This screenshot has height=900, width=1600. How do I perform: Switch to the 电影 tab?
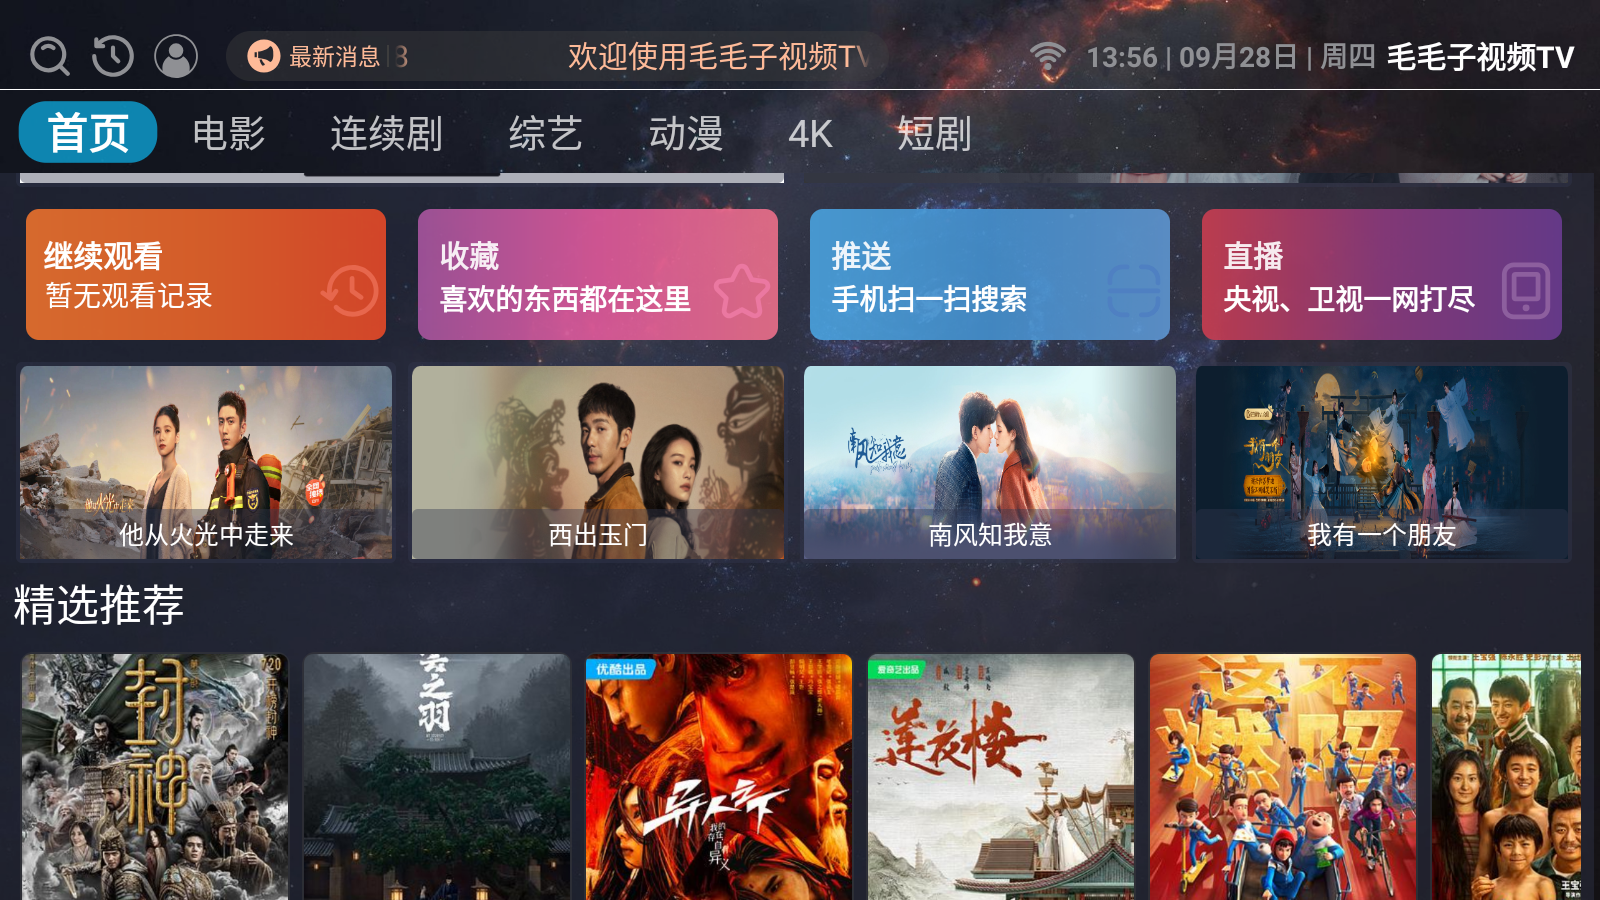click(229, 133)
